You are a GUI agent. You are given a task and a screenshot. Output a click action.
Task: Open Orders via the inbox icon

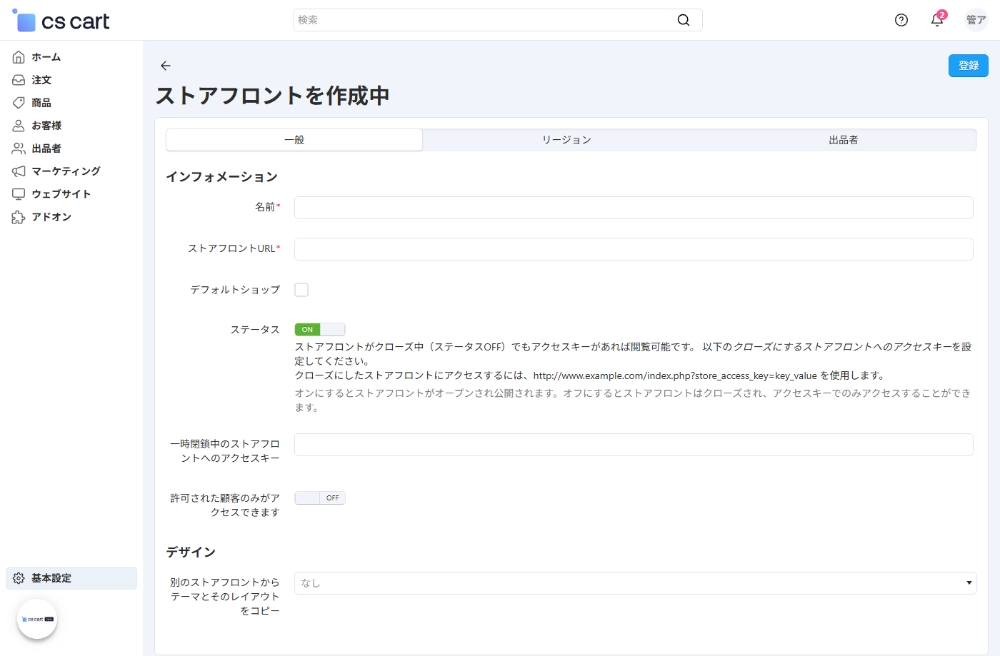[18, 80]
